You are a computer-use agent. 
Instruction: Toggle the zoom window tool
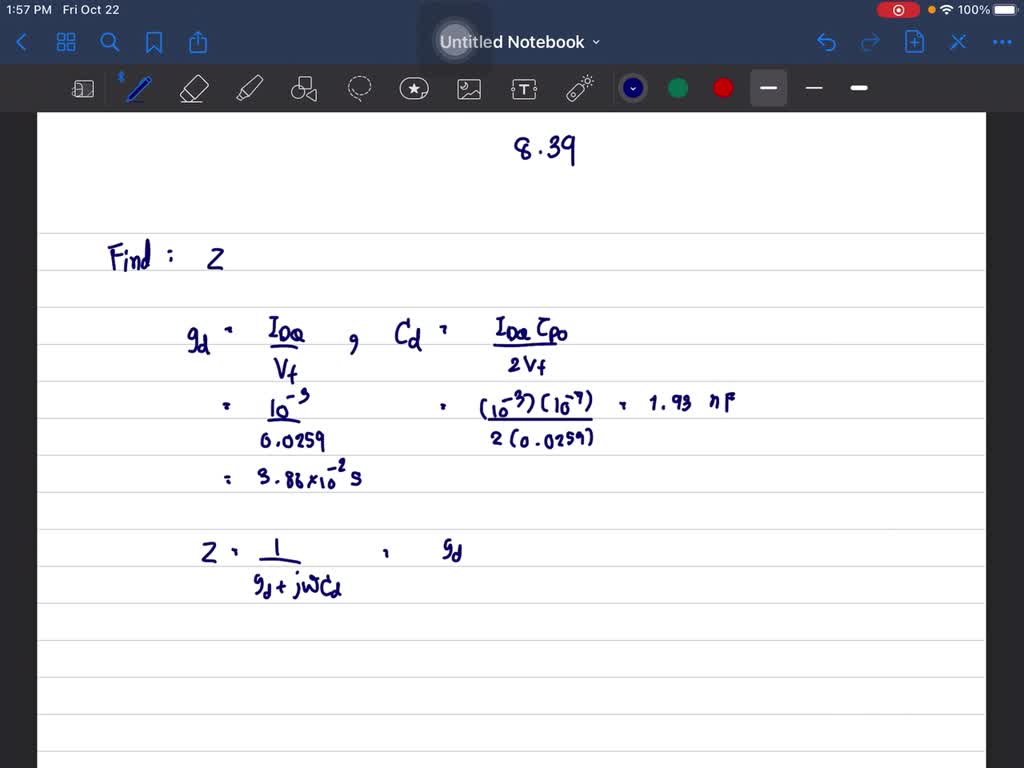point(83,89)
